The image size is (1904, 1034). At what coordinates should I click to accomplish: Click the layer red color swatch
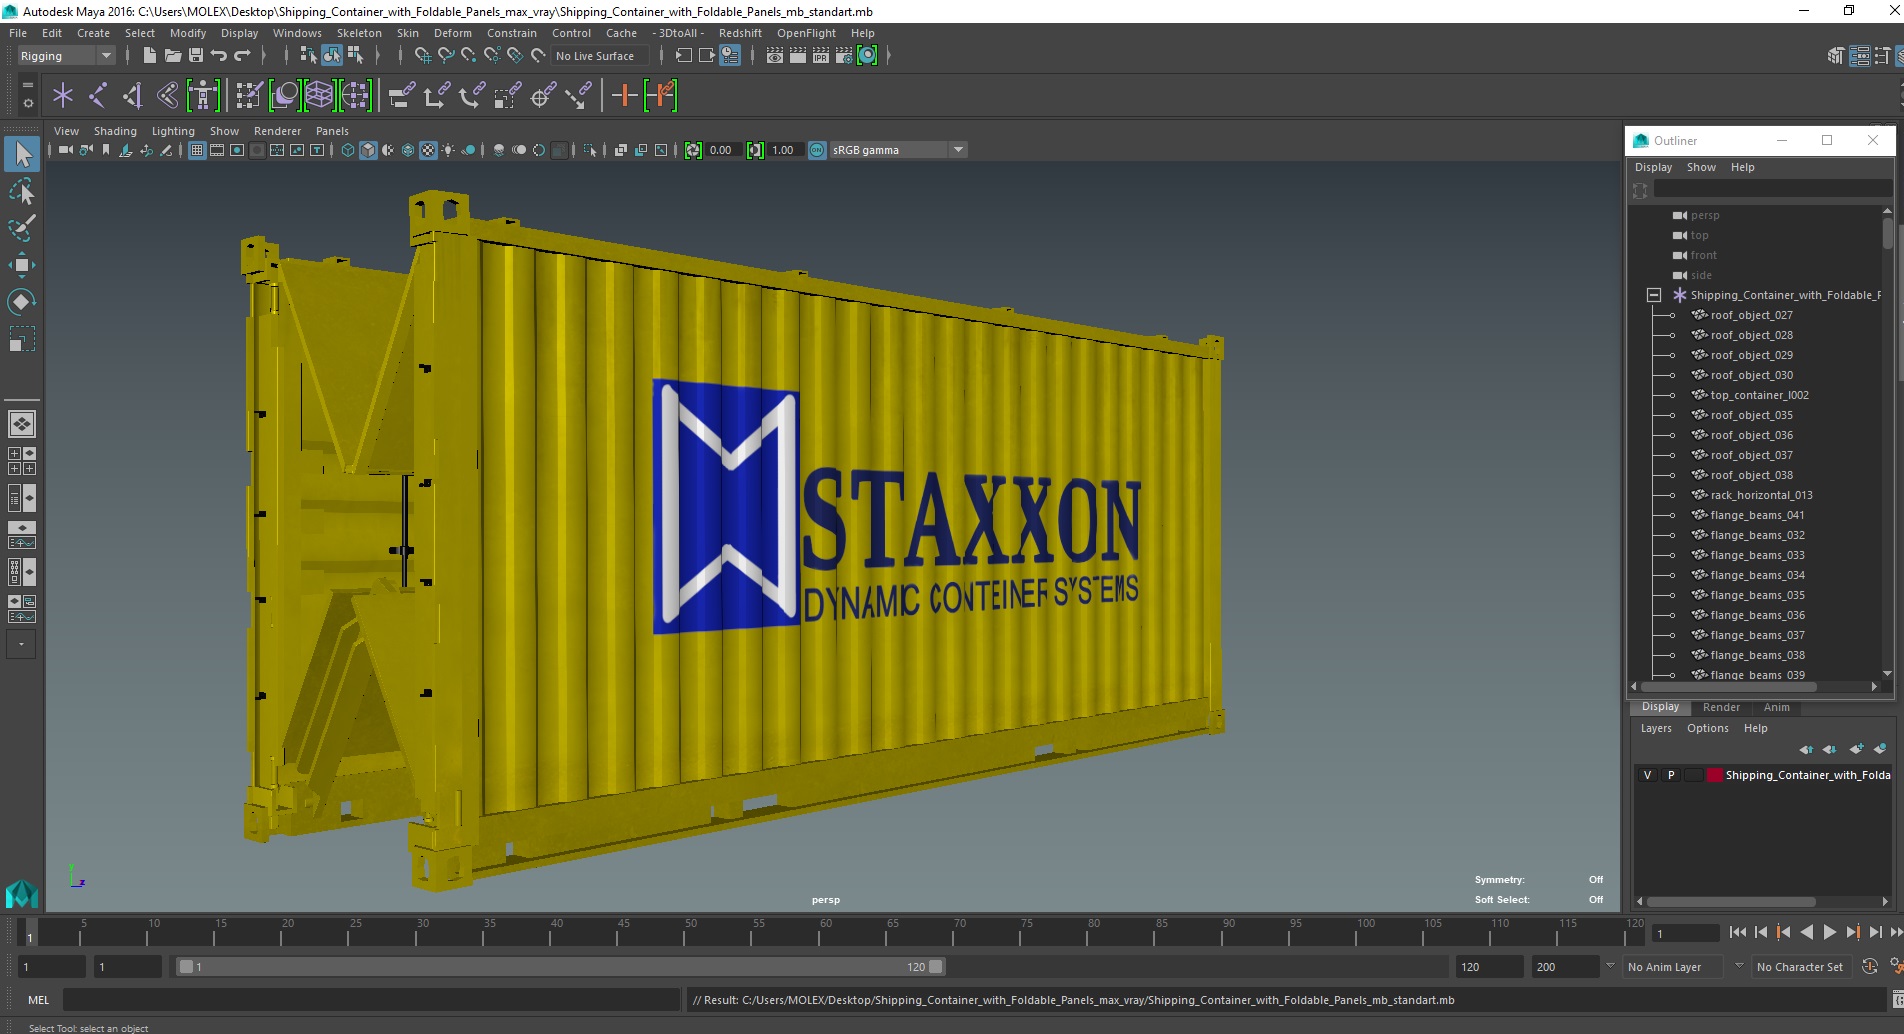pyautogui.click(x=1715, y=775)
